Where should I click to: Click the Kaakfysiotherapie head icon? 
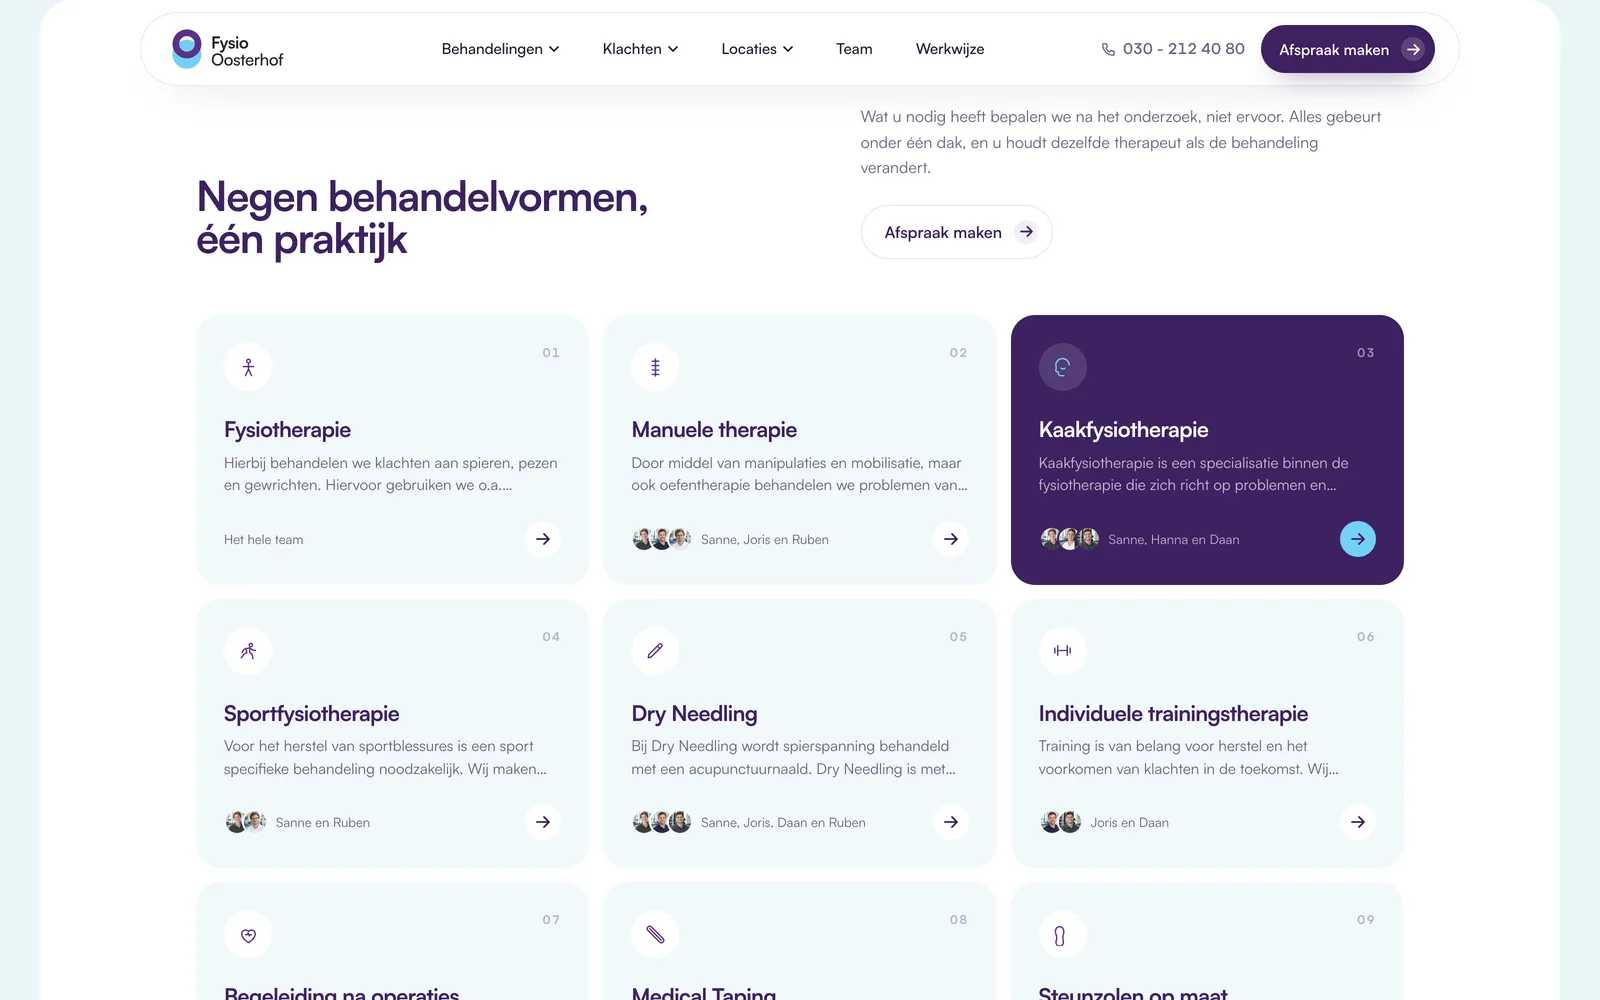(x=1062, y=367)
